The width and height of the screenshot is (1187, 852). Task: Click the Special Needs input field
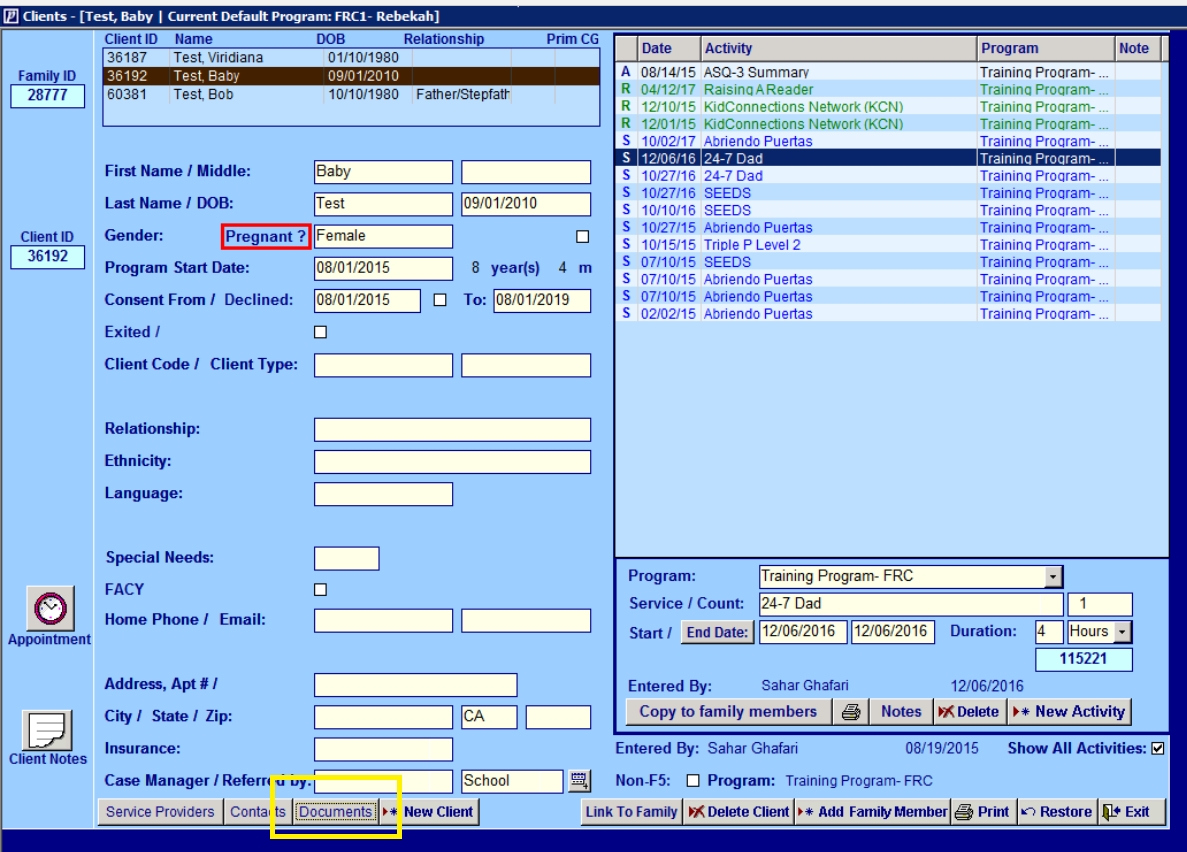pyautogui.click(x=346, y=559)
